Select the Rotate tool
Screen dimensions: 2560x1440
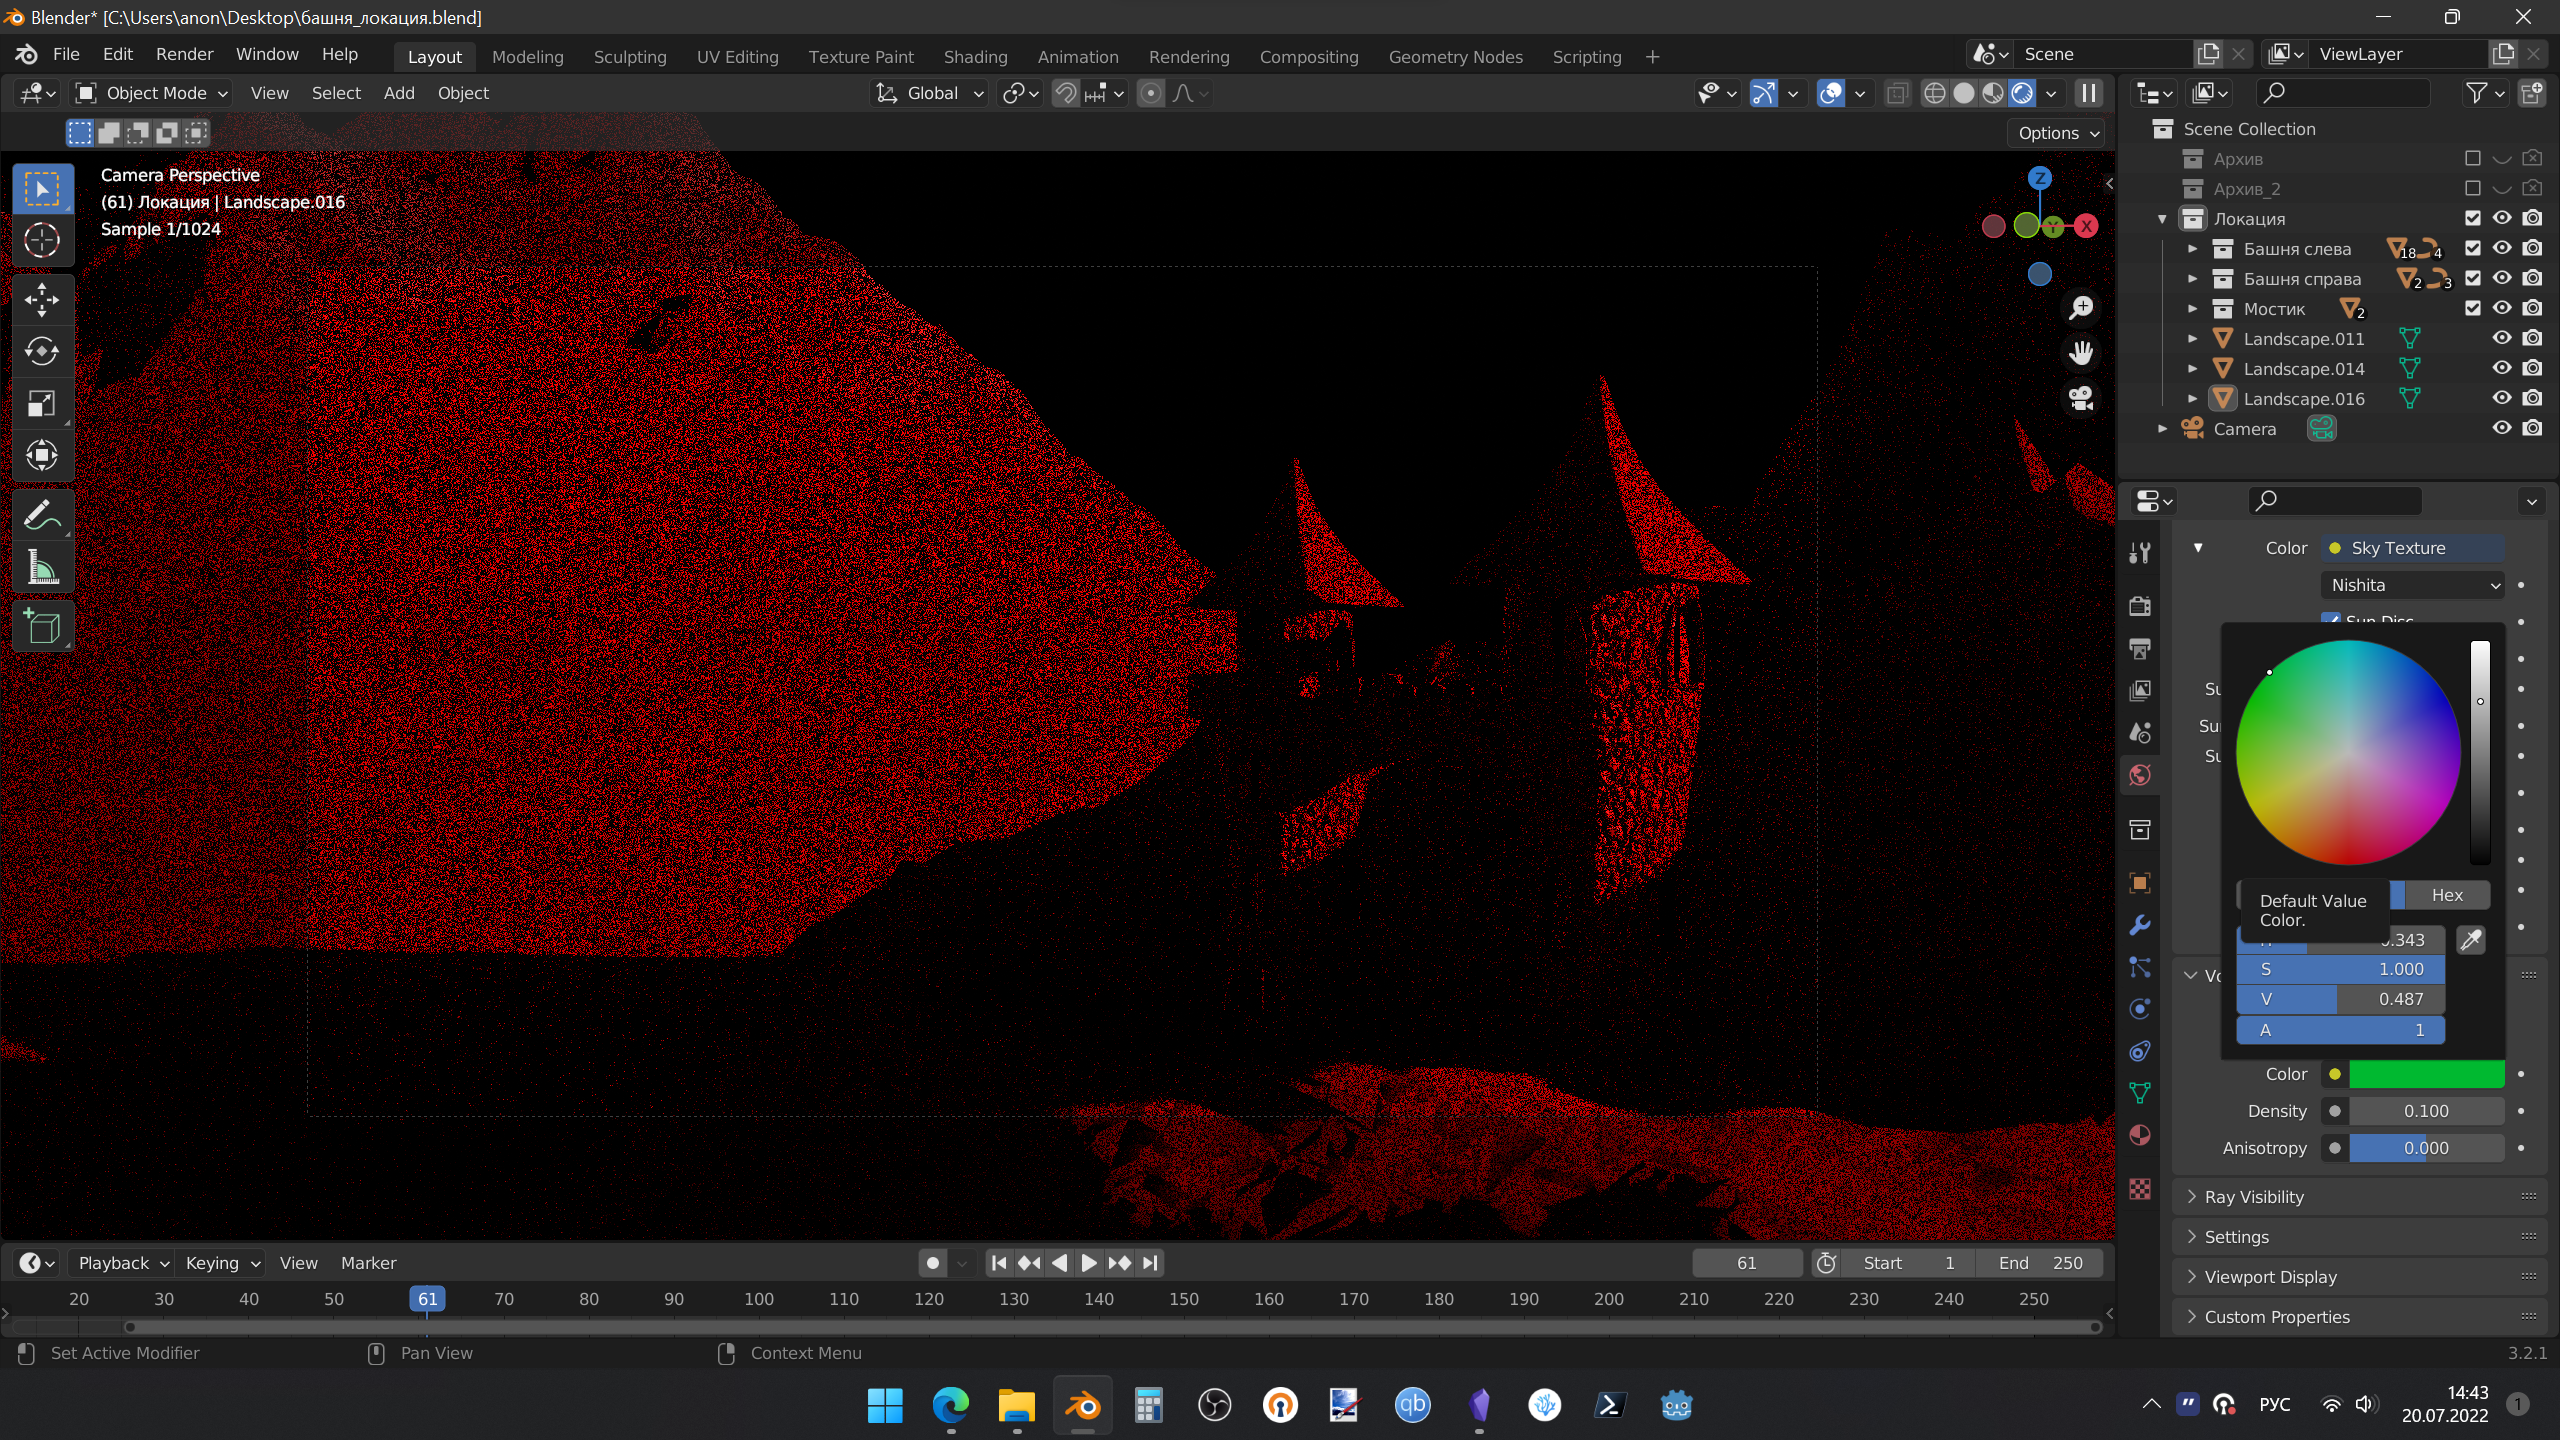pos(42,351)
